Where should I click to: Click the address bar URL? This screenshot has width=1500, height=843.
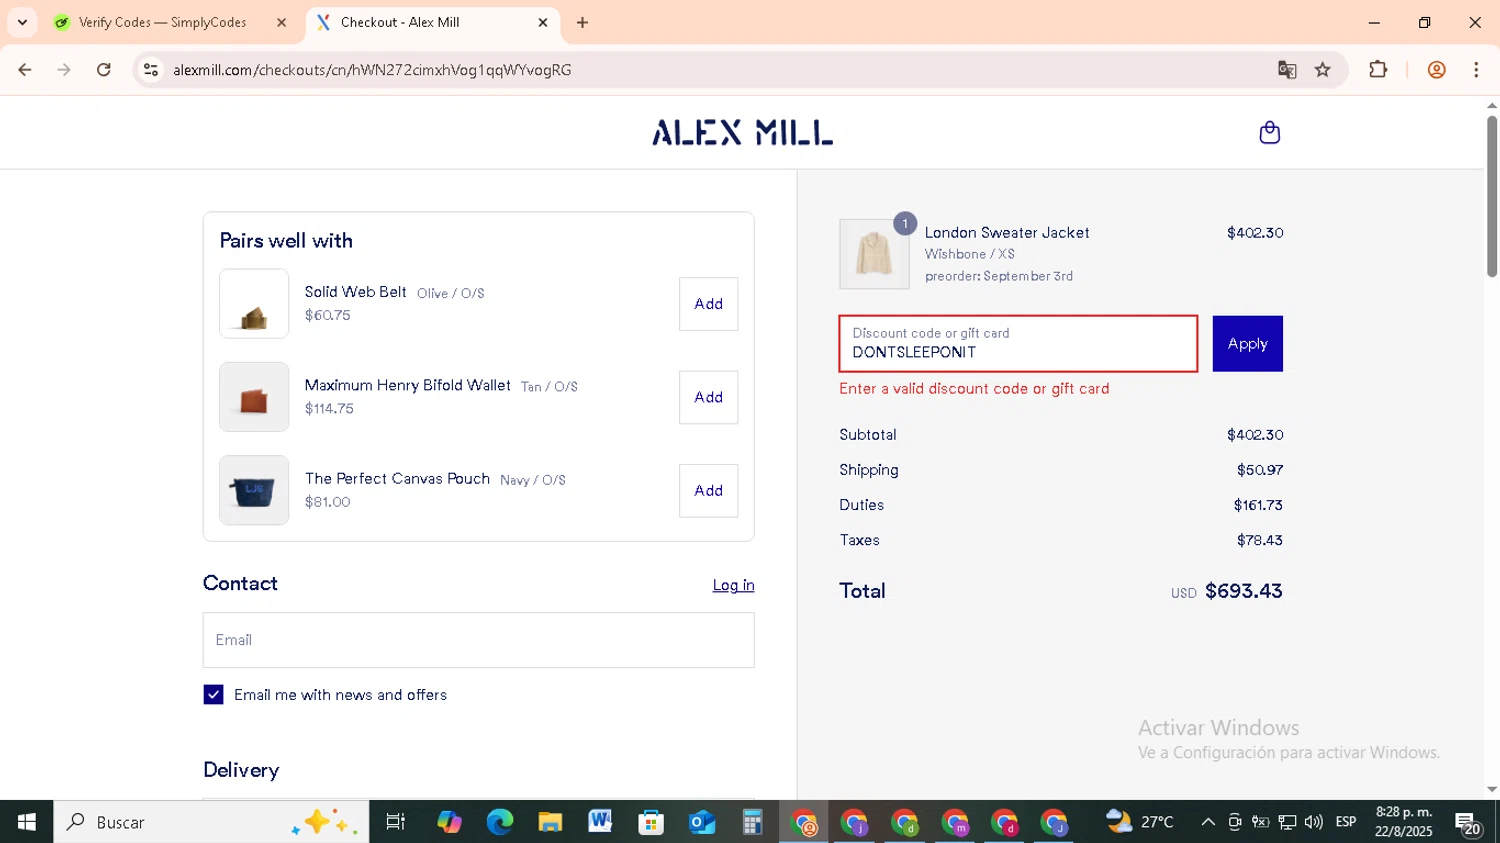point(372,70)
